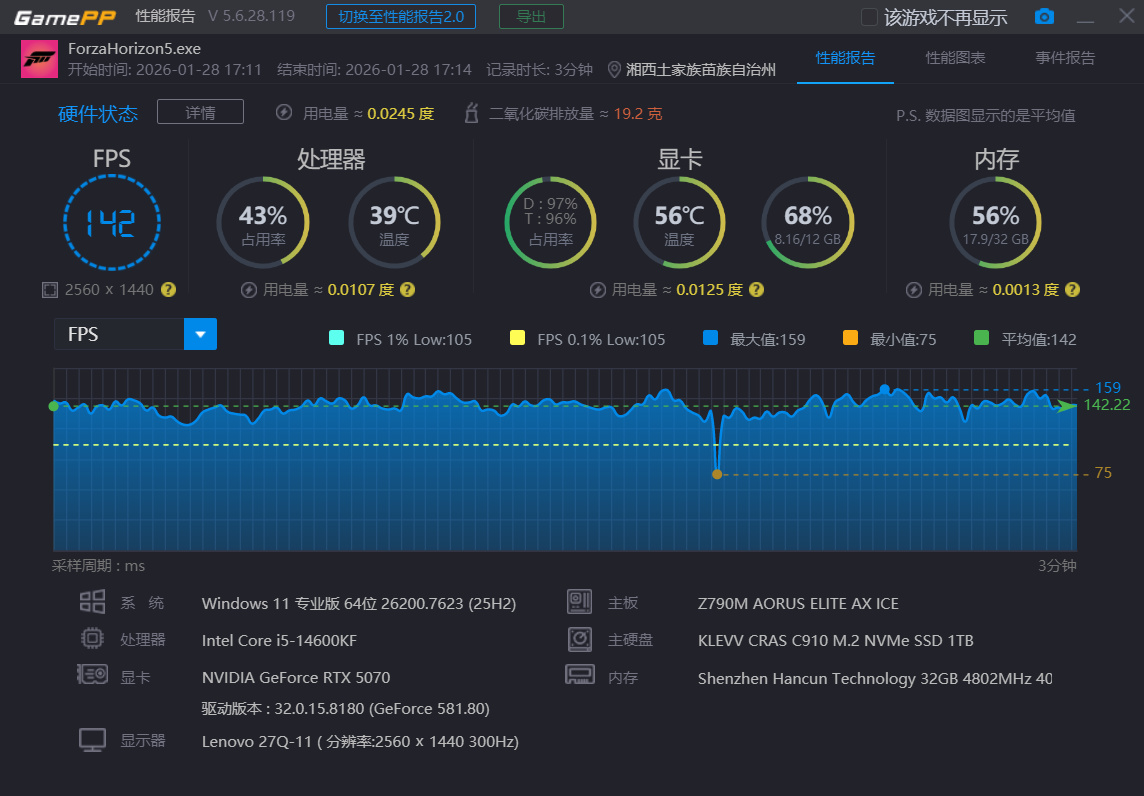Click the power icon next to memory 用电量 0.0013
Image resolution: width=1144 pixels, height=796 pixels.
[x=913, y=290]
